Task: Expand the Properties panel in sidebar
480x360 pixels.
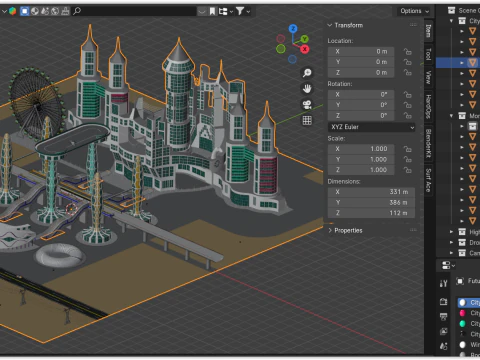Action: pos(330,230)
